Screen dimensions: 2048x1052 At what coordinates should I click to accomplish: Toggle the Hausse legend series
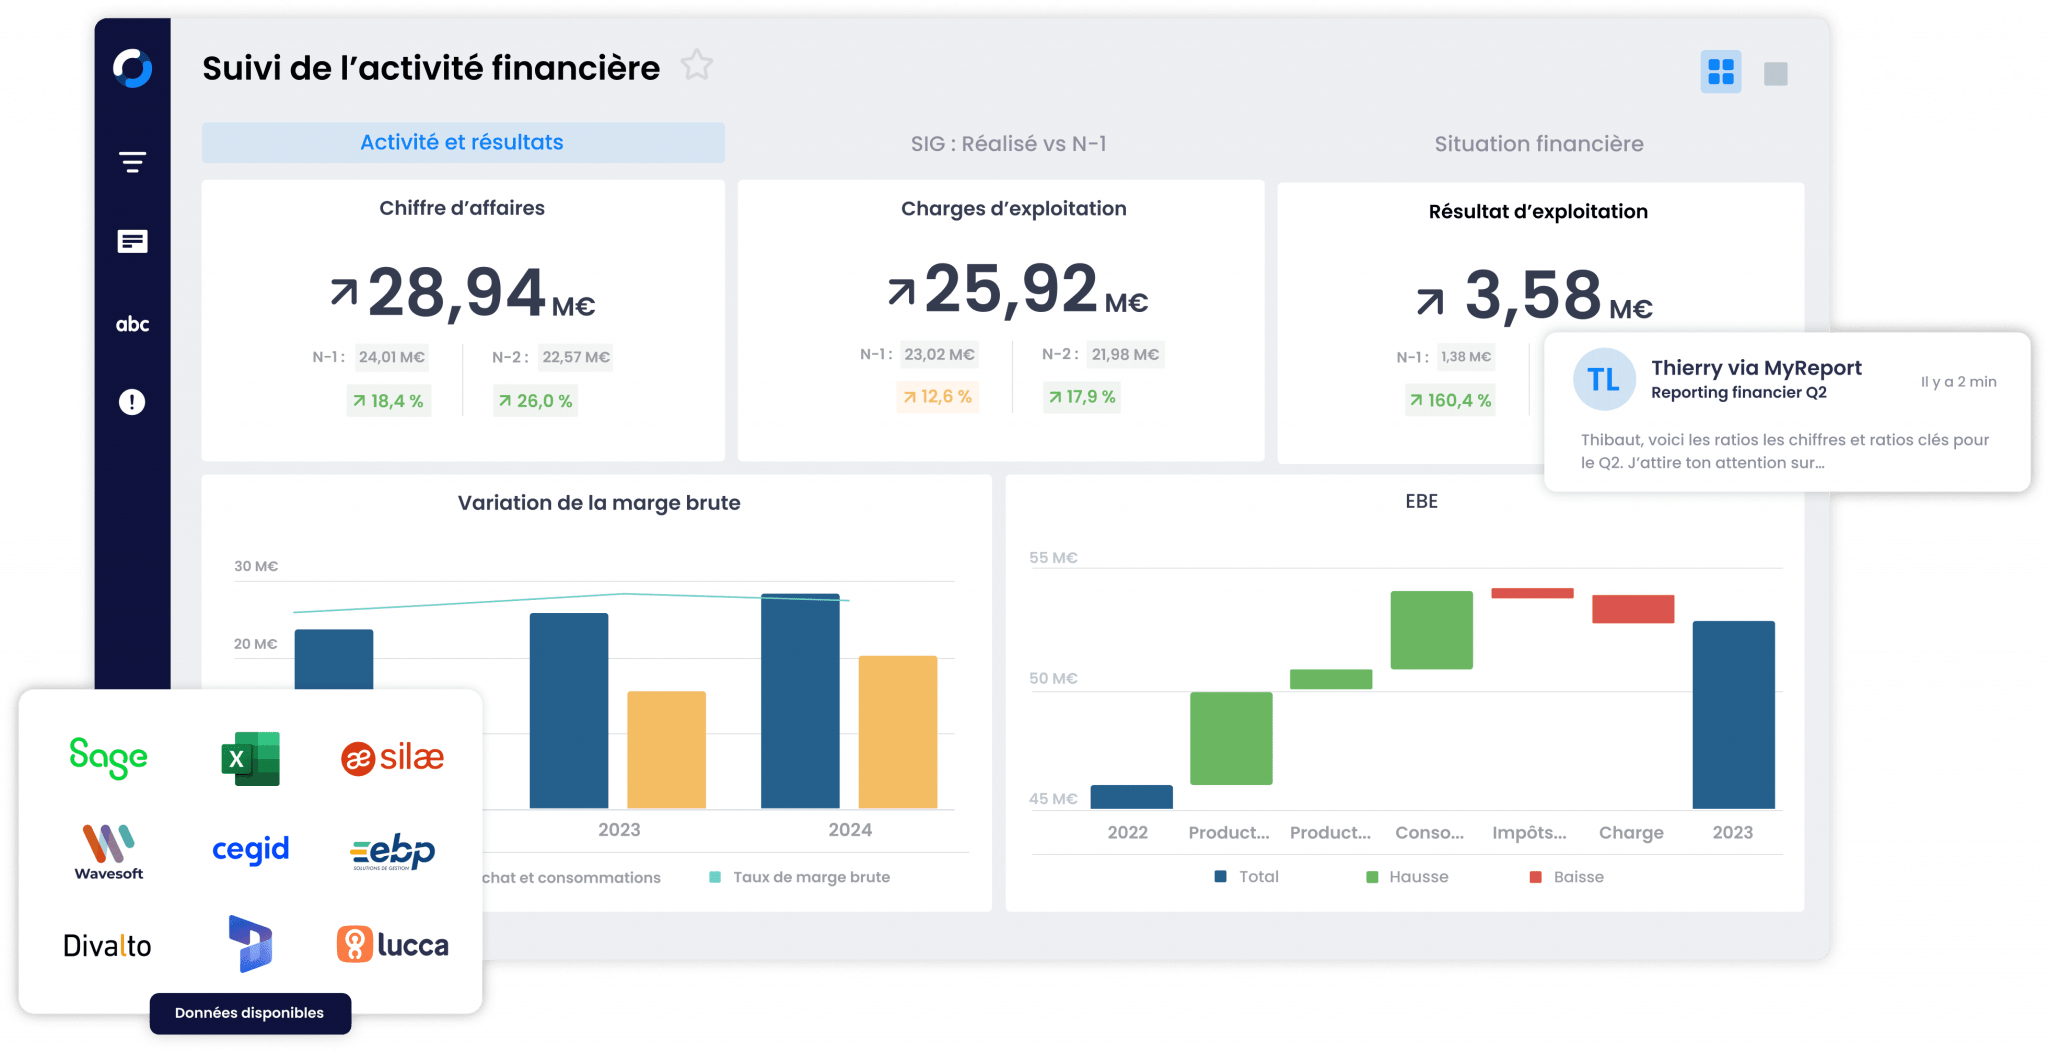[1407, 877]
